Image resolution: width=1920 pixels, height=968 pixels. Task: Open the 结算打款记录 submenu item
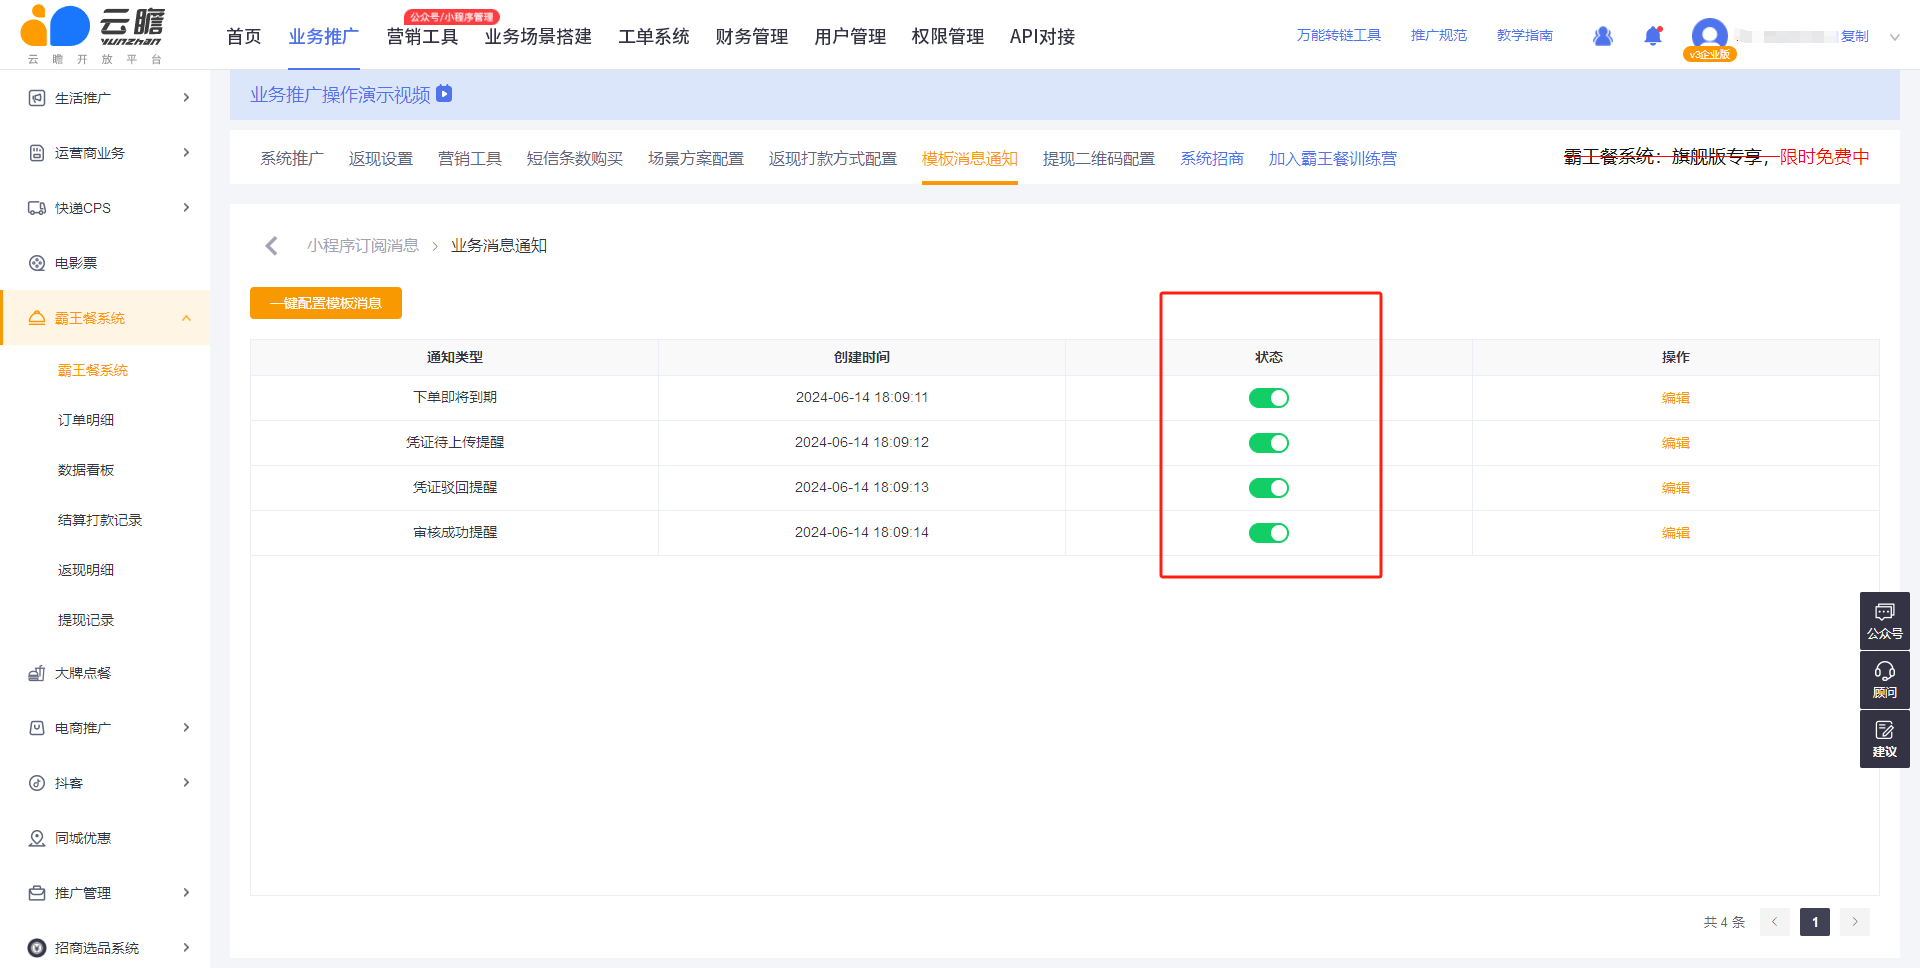[100, 520]
